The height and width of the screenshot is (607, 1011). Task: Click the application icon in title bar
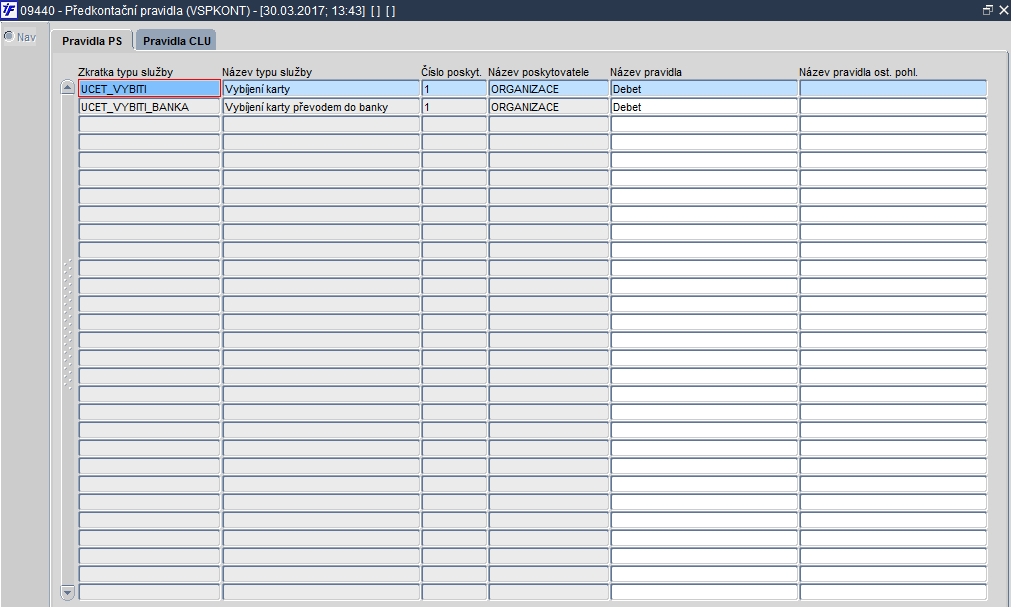9,10
